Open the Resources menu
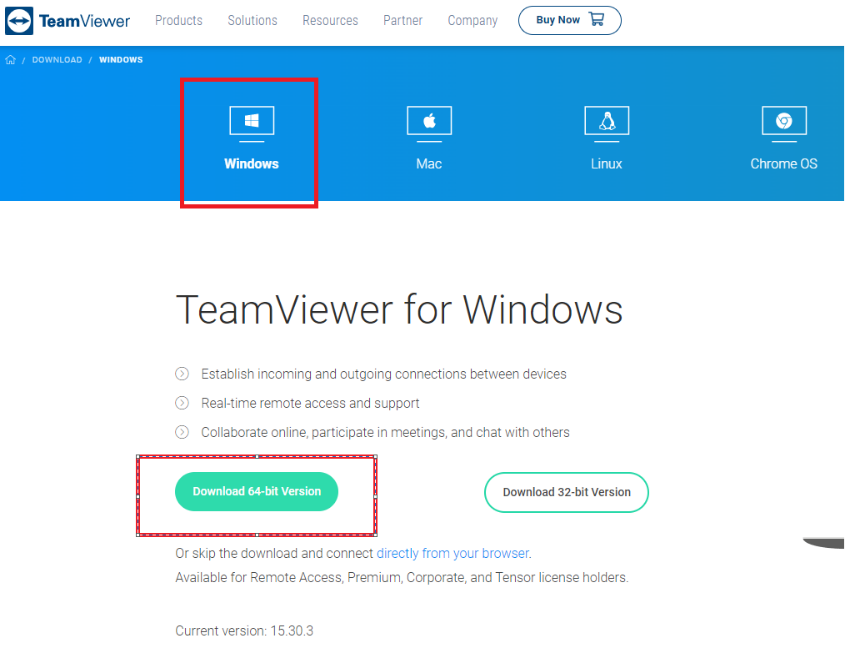The image size is (855, 663). pos(330,20)
